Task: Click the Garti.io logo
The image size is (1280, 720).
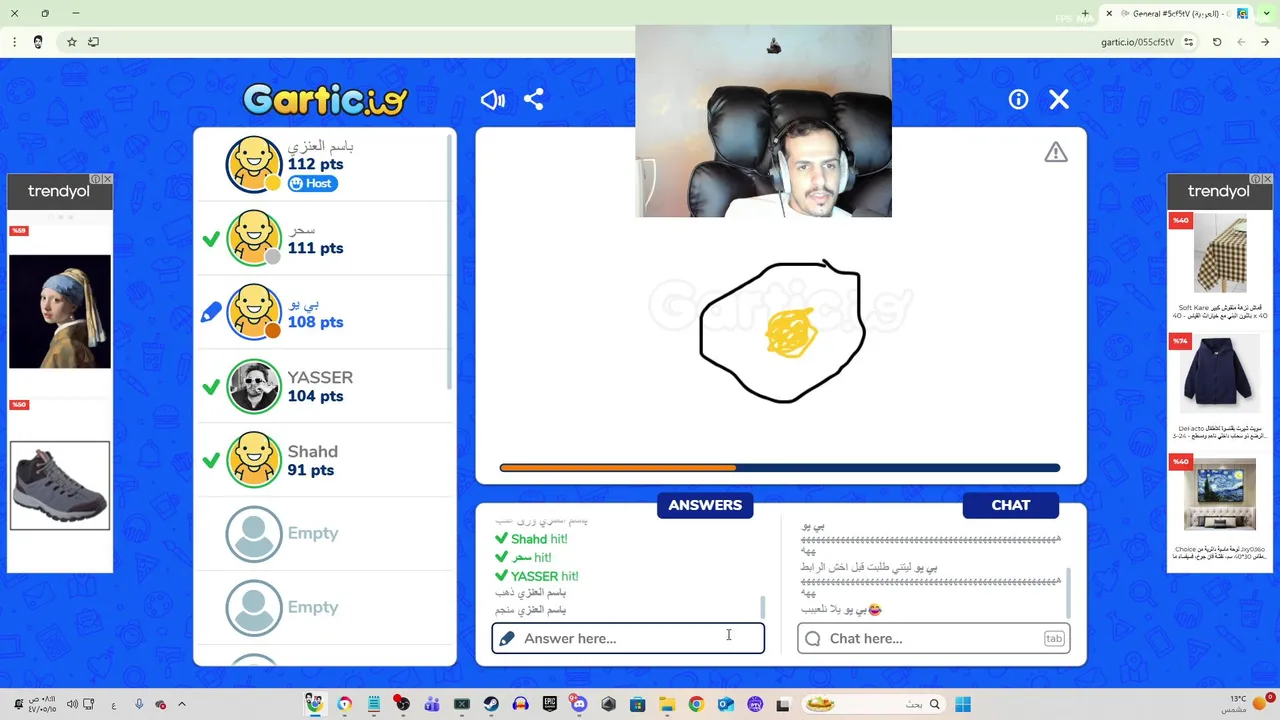Action: click(x=326, y=99)
